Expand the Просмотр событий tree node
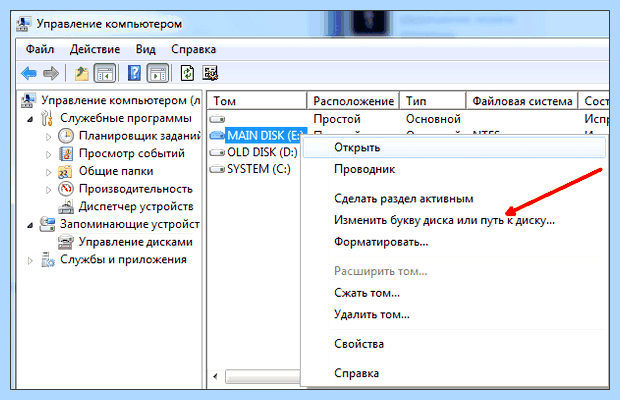 pos(48,155)
